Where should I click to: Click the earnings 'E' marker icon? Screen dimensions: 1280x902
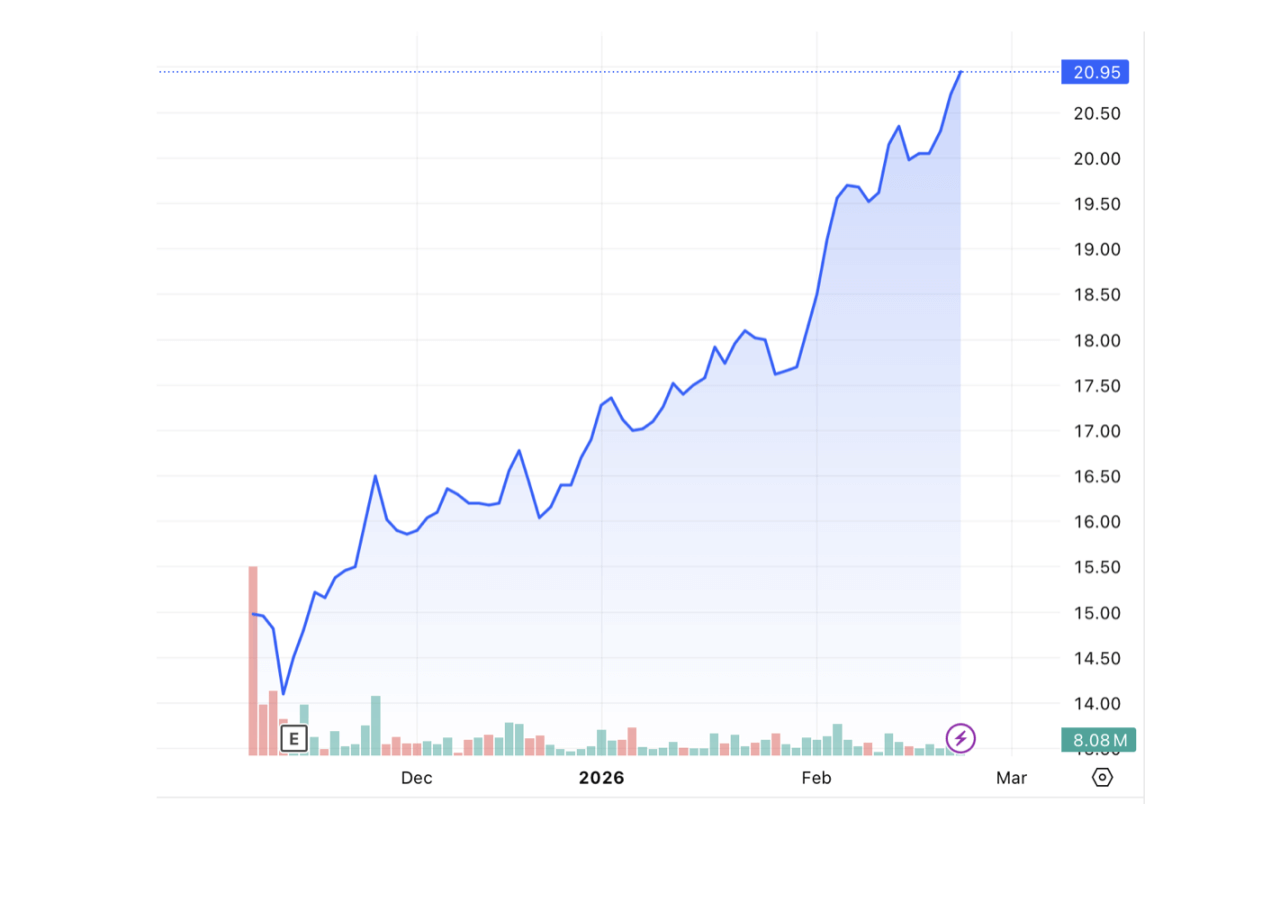[293, 739]
